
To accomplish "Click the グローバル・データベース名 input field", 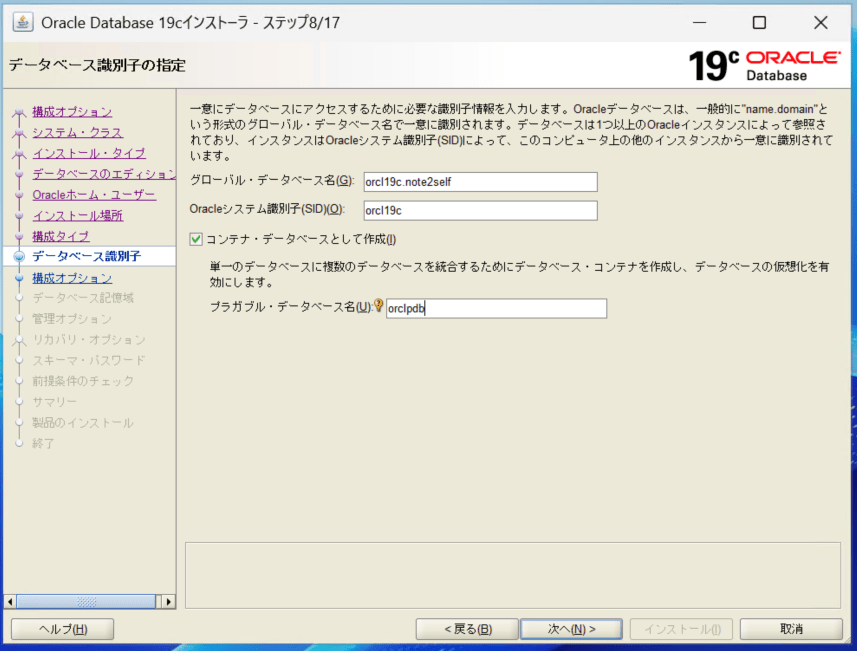I will click(479, 181).
